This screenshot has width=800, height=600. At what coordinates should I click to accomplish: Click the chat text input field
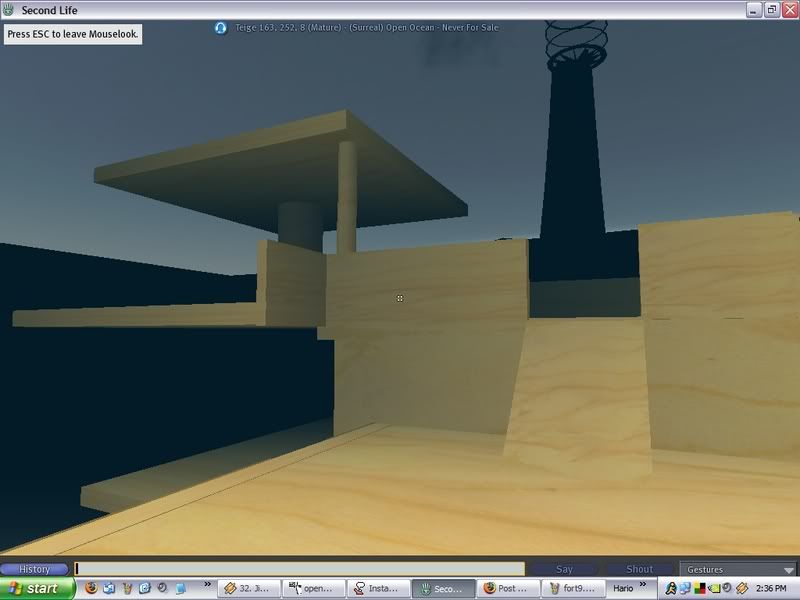pos(298,570)
